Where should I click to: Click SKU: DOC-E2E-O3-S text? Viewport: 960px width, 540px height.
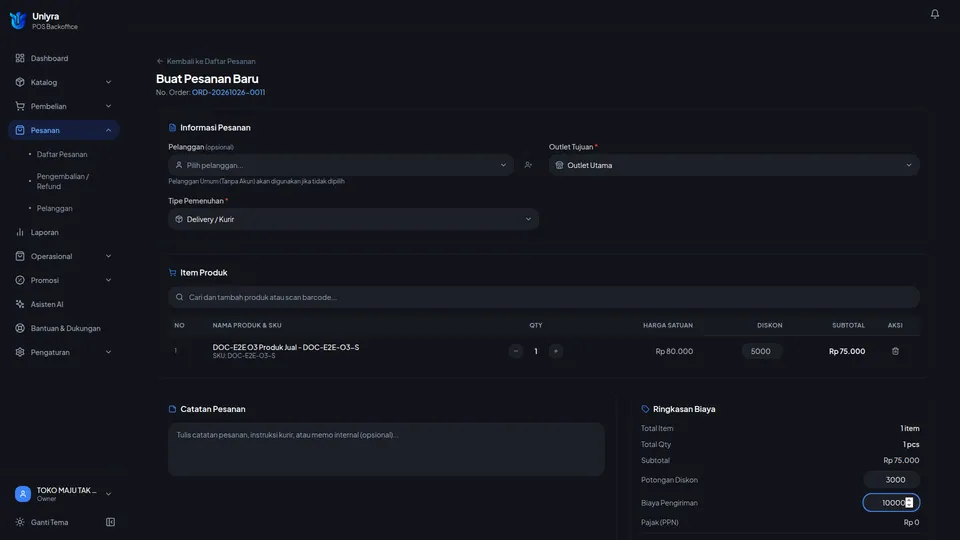(x=244, y=356)
